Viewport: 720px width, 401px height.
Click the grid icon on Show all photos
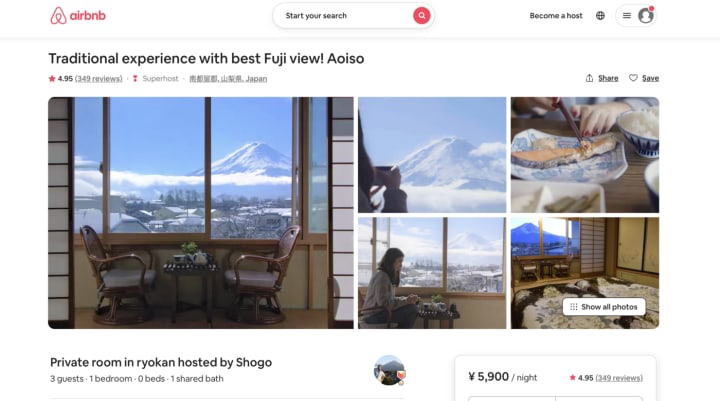pos(574,307)
